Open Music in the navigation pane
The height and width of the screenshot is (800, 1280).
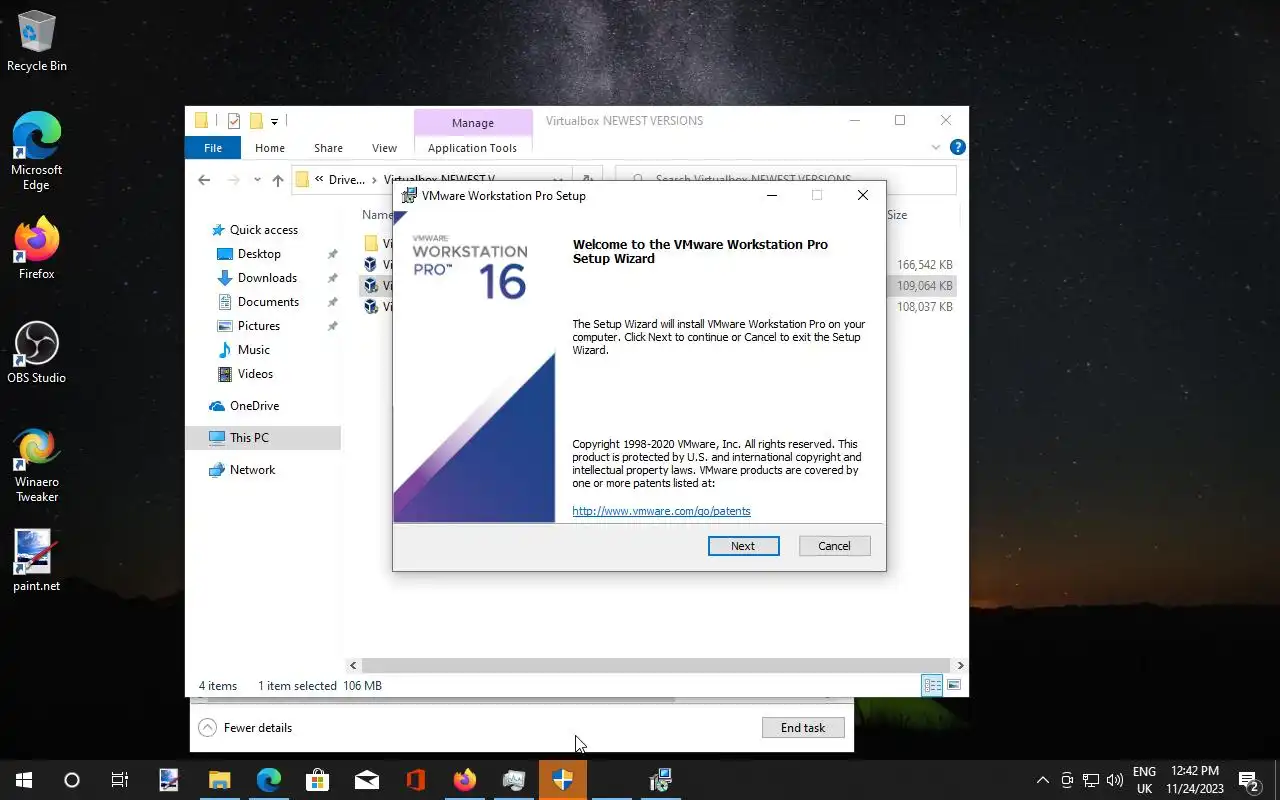coord(253,350)
